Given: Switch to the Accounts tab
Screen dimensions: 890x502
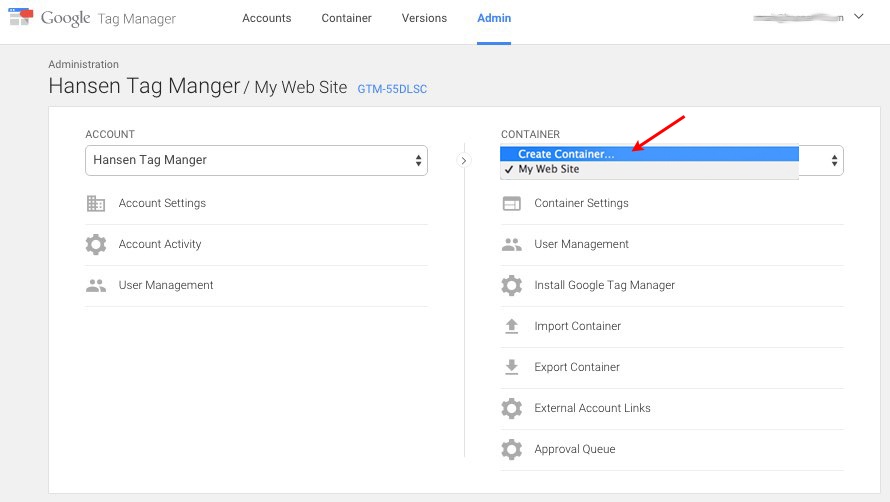Looking at the screenshot, I should [x=267, y=18].
